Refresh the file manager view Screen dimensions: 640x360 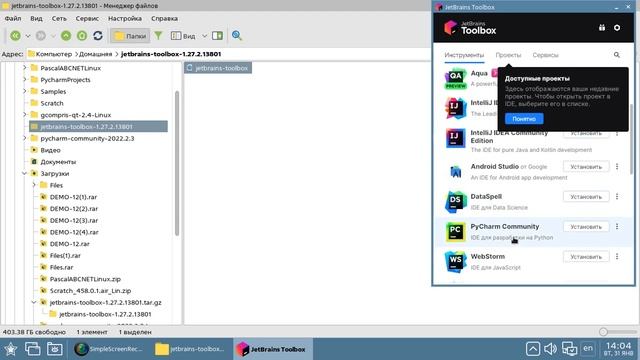click(x=98, y=36)
